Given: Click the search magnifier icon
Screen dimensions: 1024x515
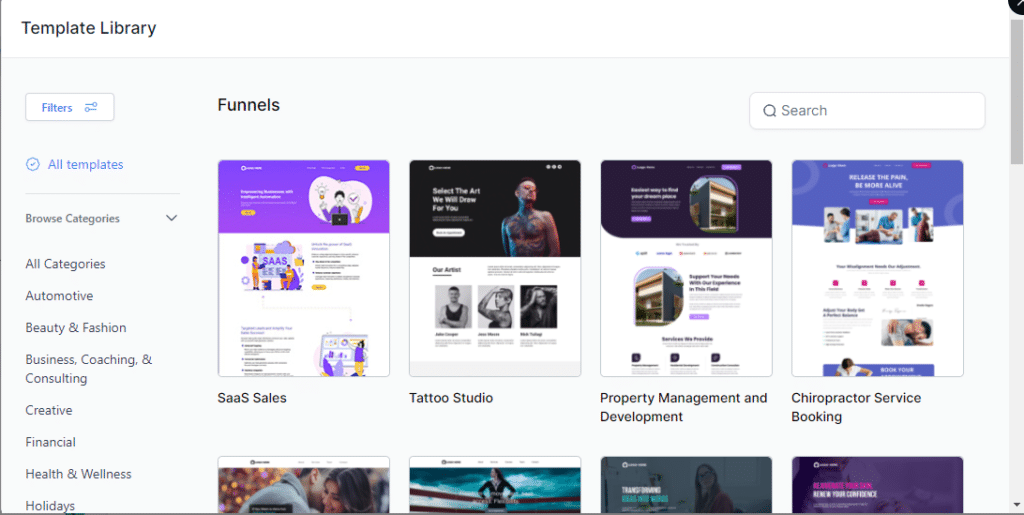Looking at the screenshot, I should [x=769, y=111].
